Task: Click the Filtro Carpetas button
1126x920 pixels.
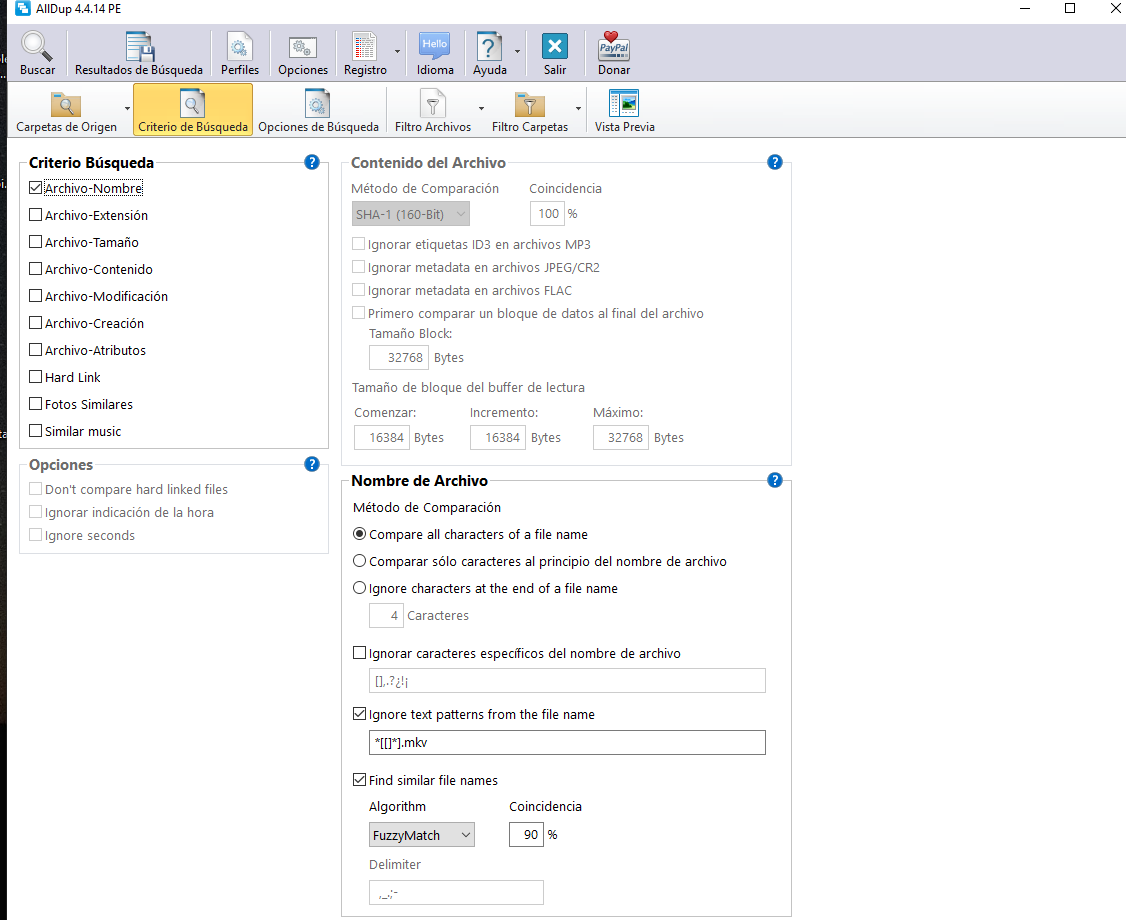Action: [x=529, y=109]
